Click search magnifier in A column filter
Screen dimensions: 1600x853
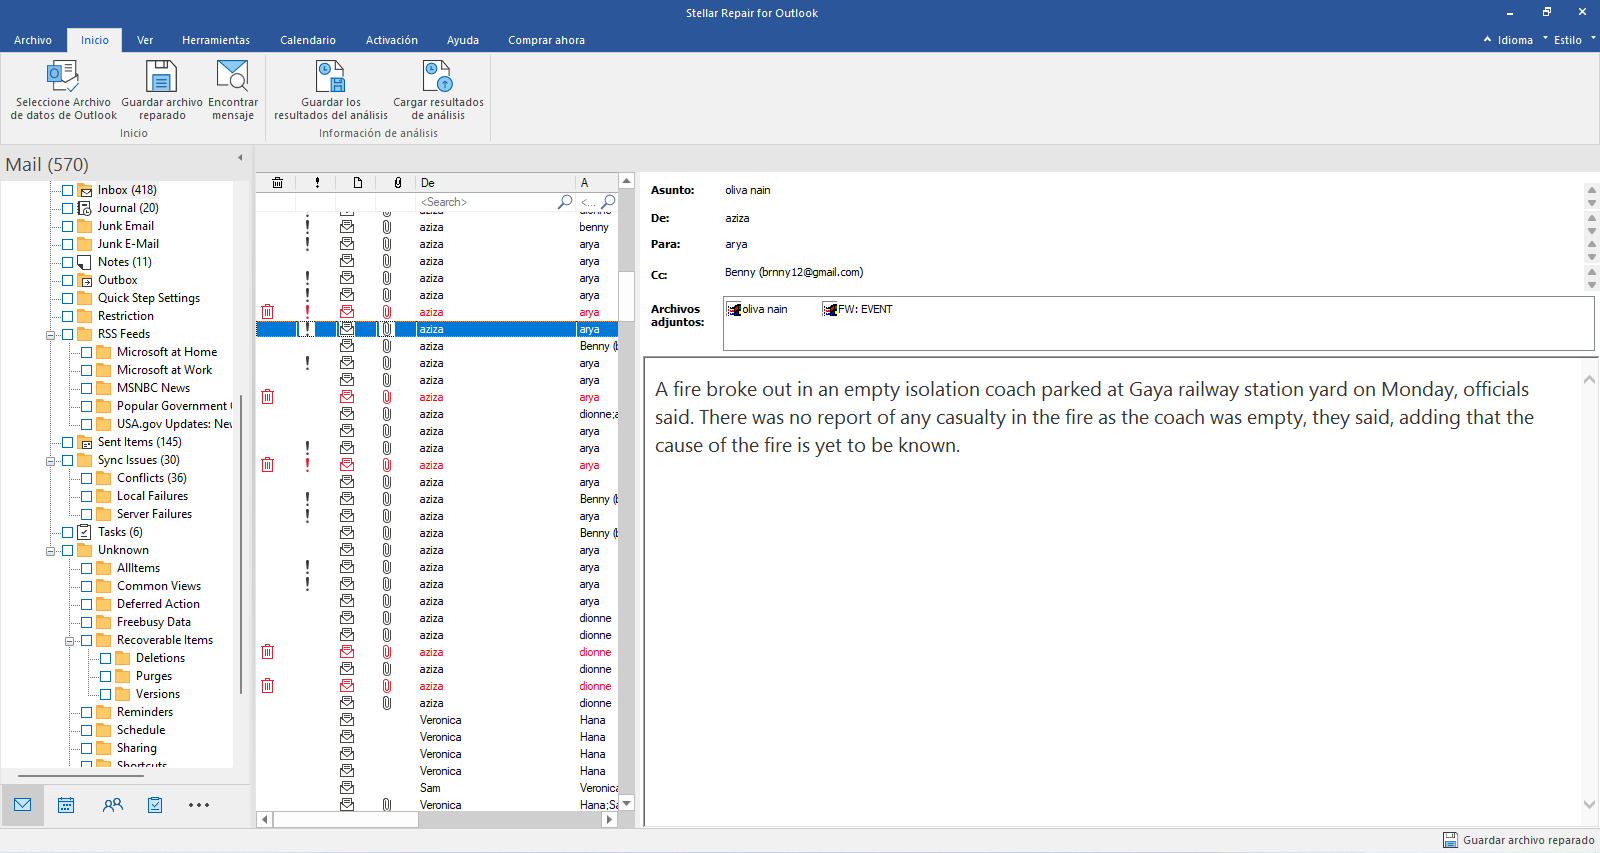tap(608, 202)
